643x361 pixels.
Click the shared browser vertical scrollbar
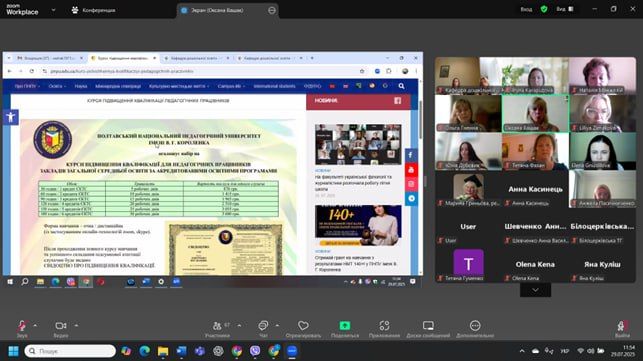pos(420,121)
